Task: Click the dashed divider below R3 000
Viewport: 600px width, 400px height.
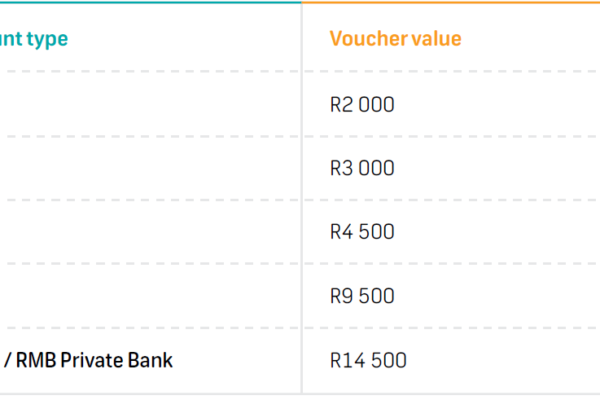Action: coord(450,200)
